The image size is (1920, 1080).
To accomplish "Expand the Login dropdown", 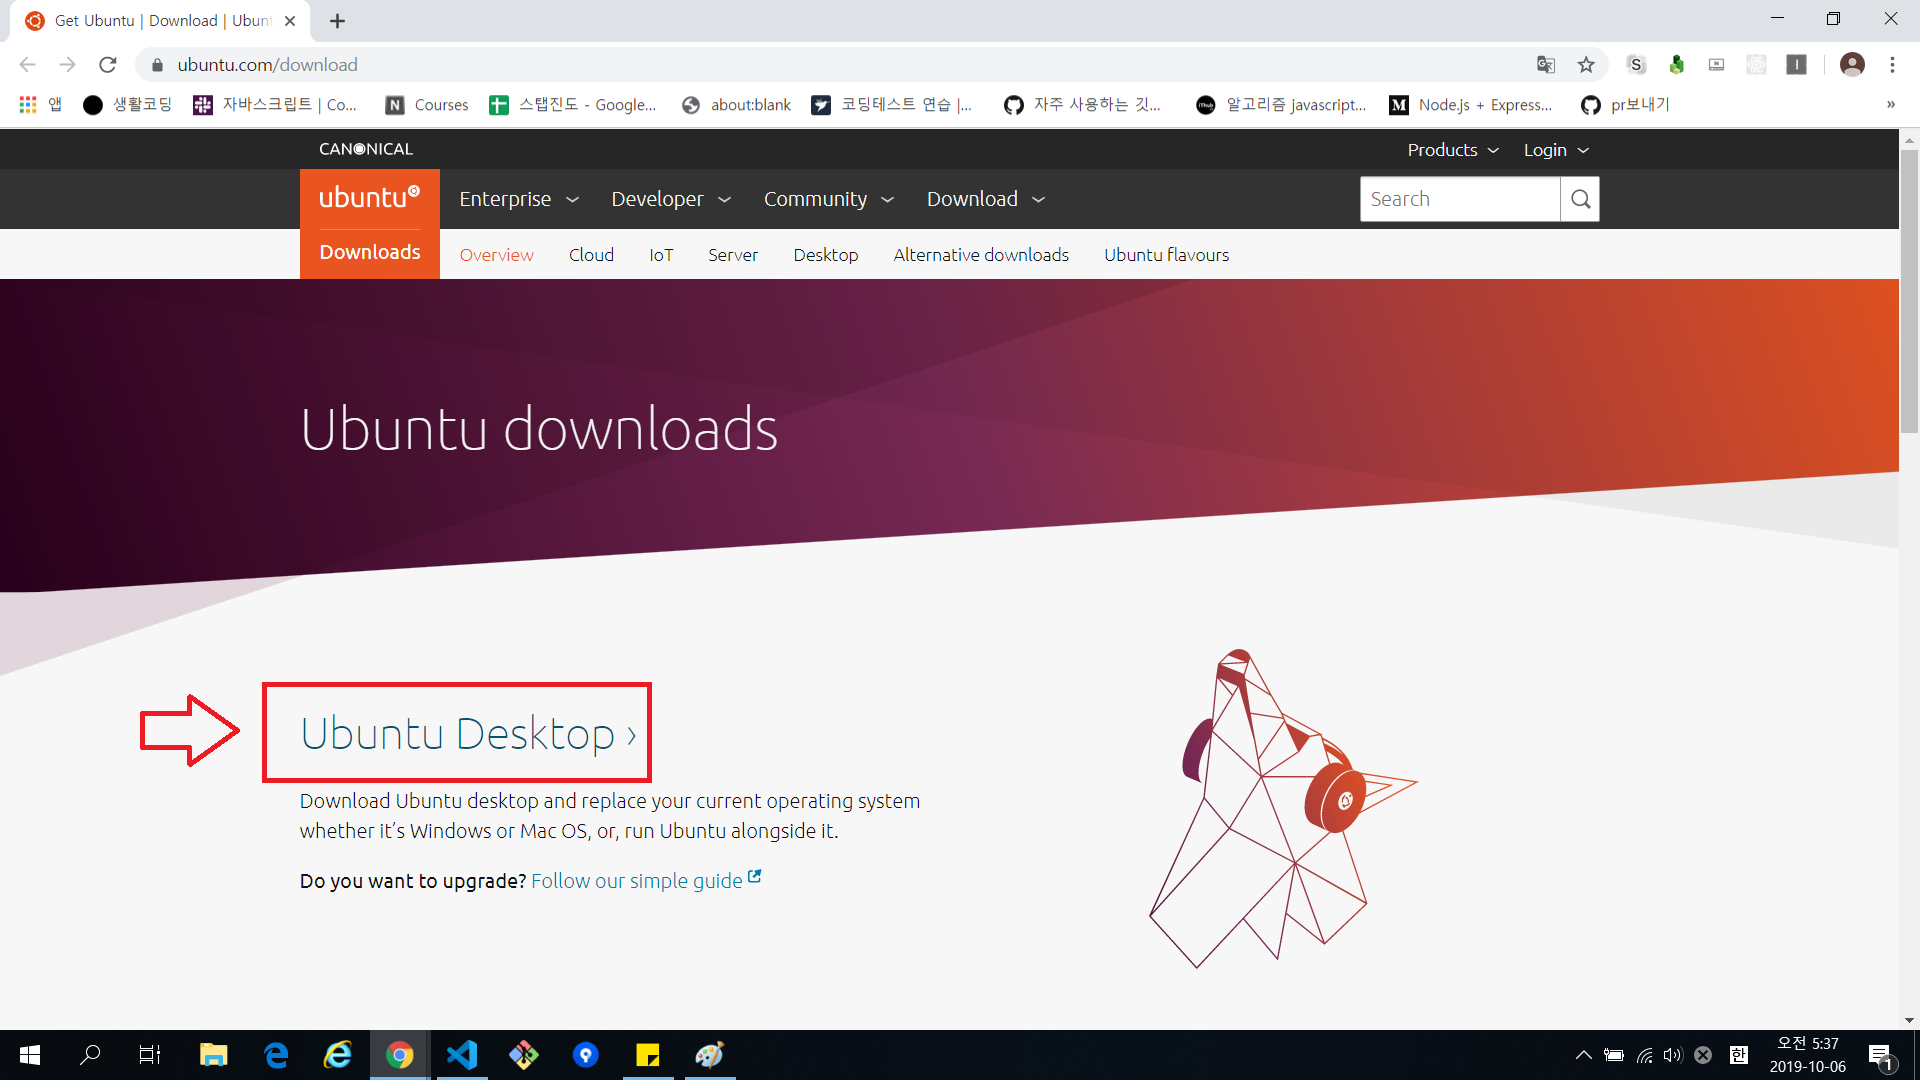I will coord(1555,150).
